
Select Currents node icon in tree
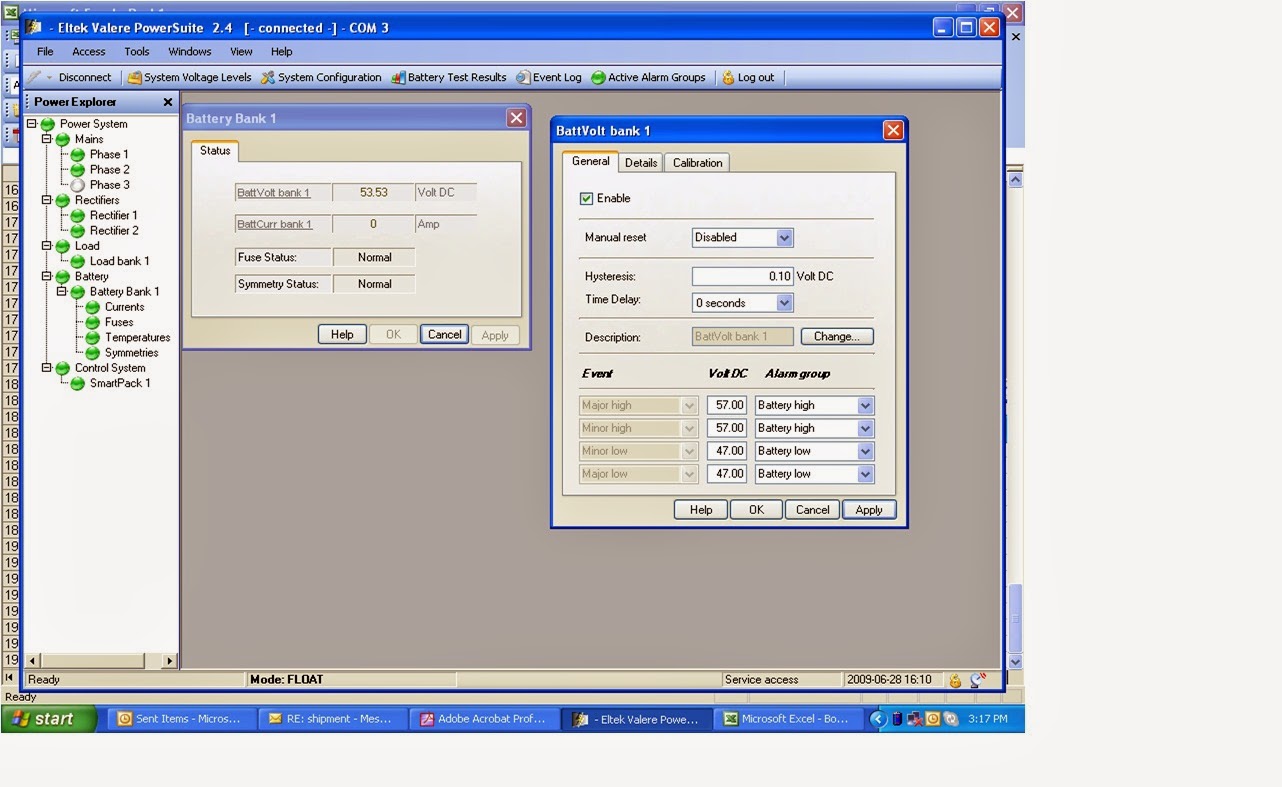[93, 307]
